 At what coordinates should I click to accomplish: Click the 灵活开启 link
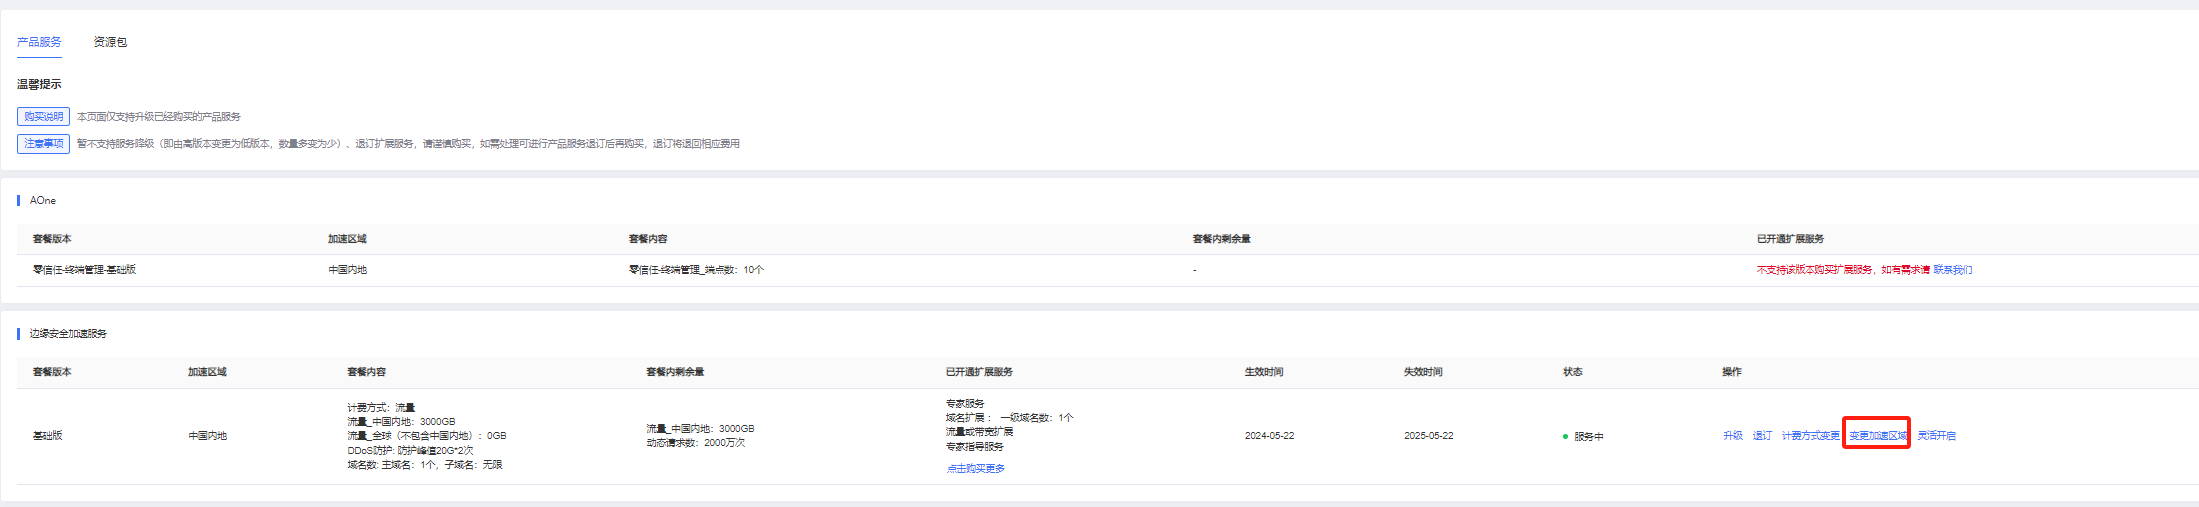1937,436
